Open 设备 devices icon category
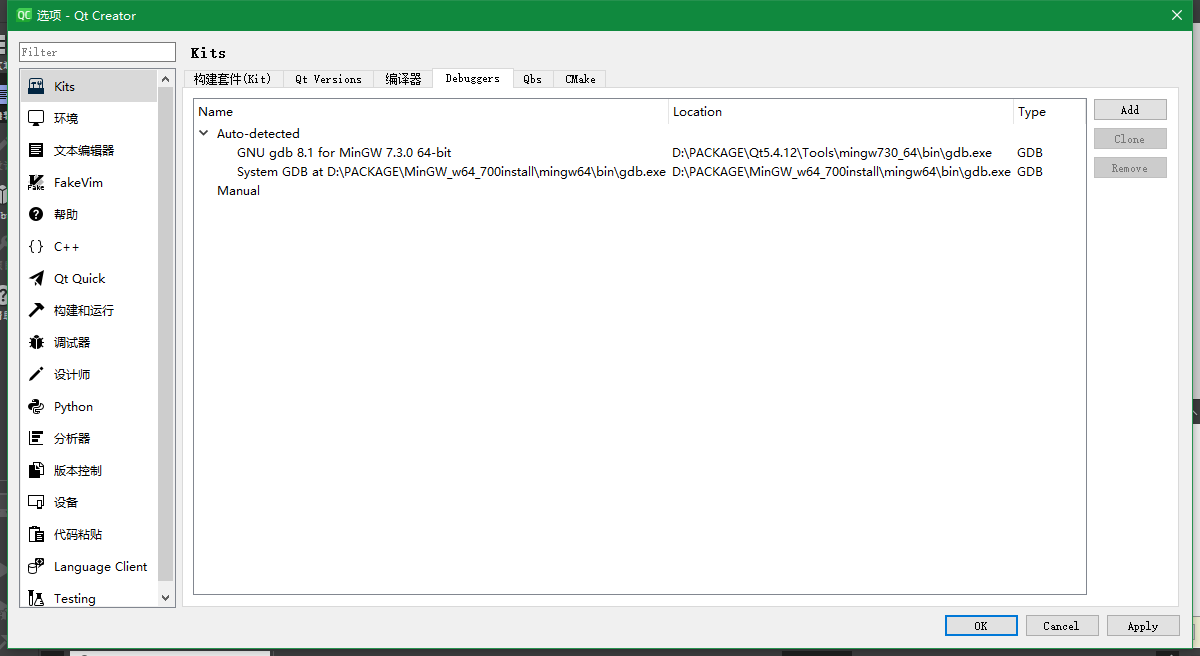This screenshot has height=656, width=1200. coord(36,502)
